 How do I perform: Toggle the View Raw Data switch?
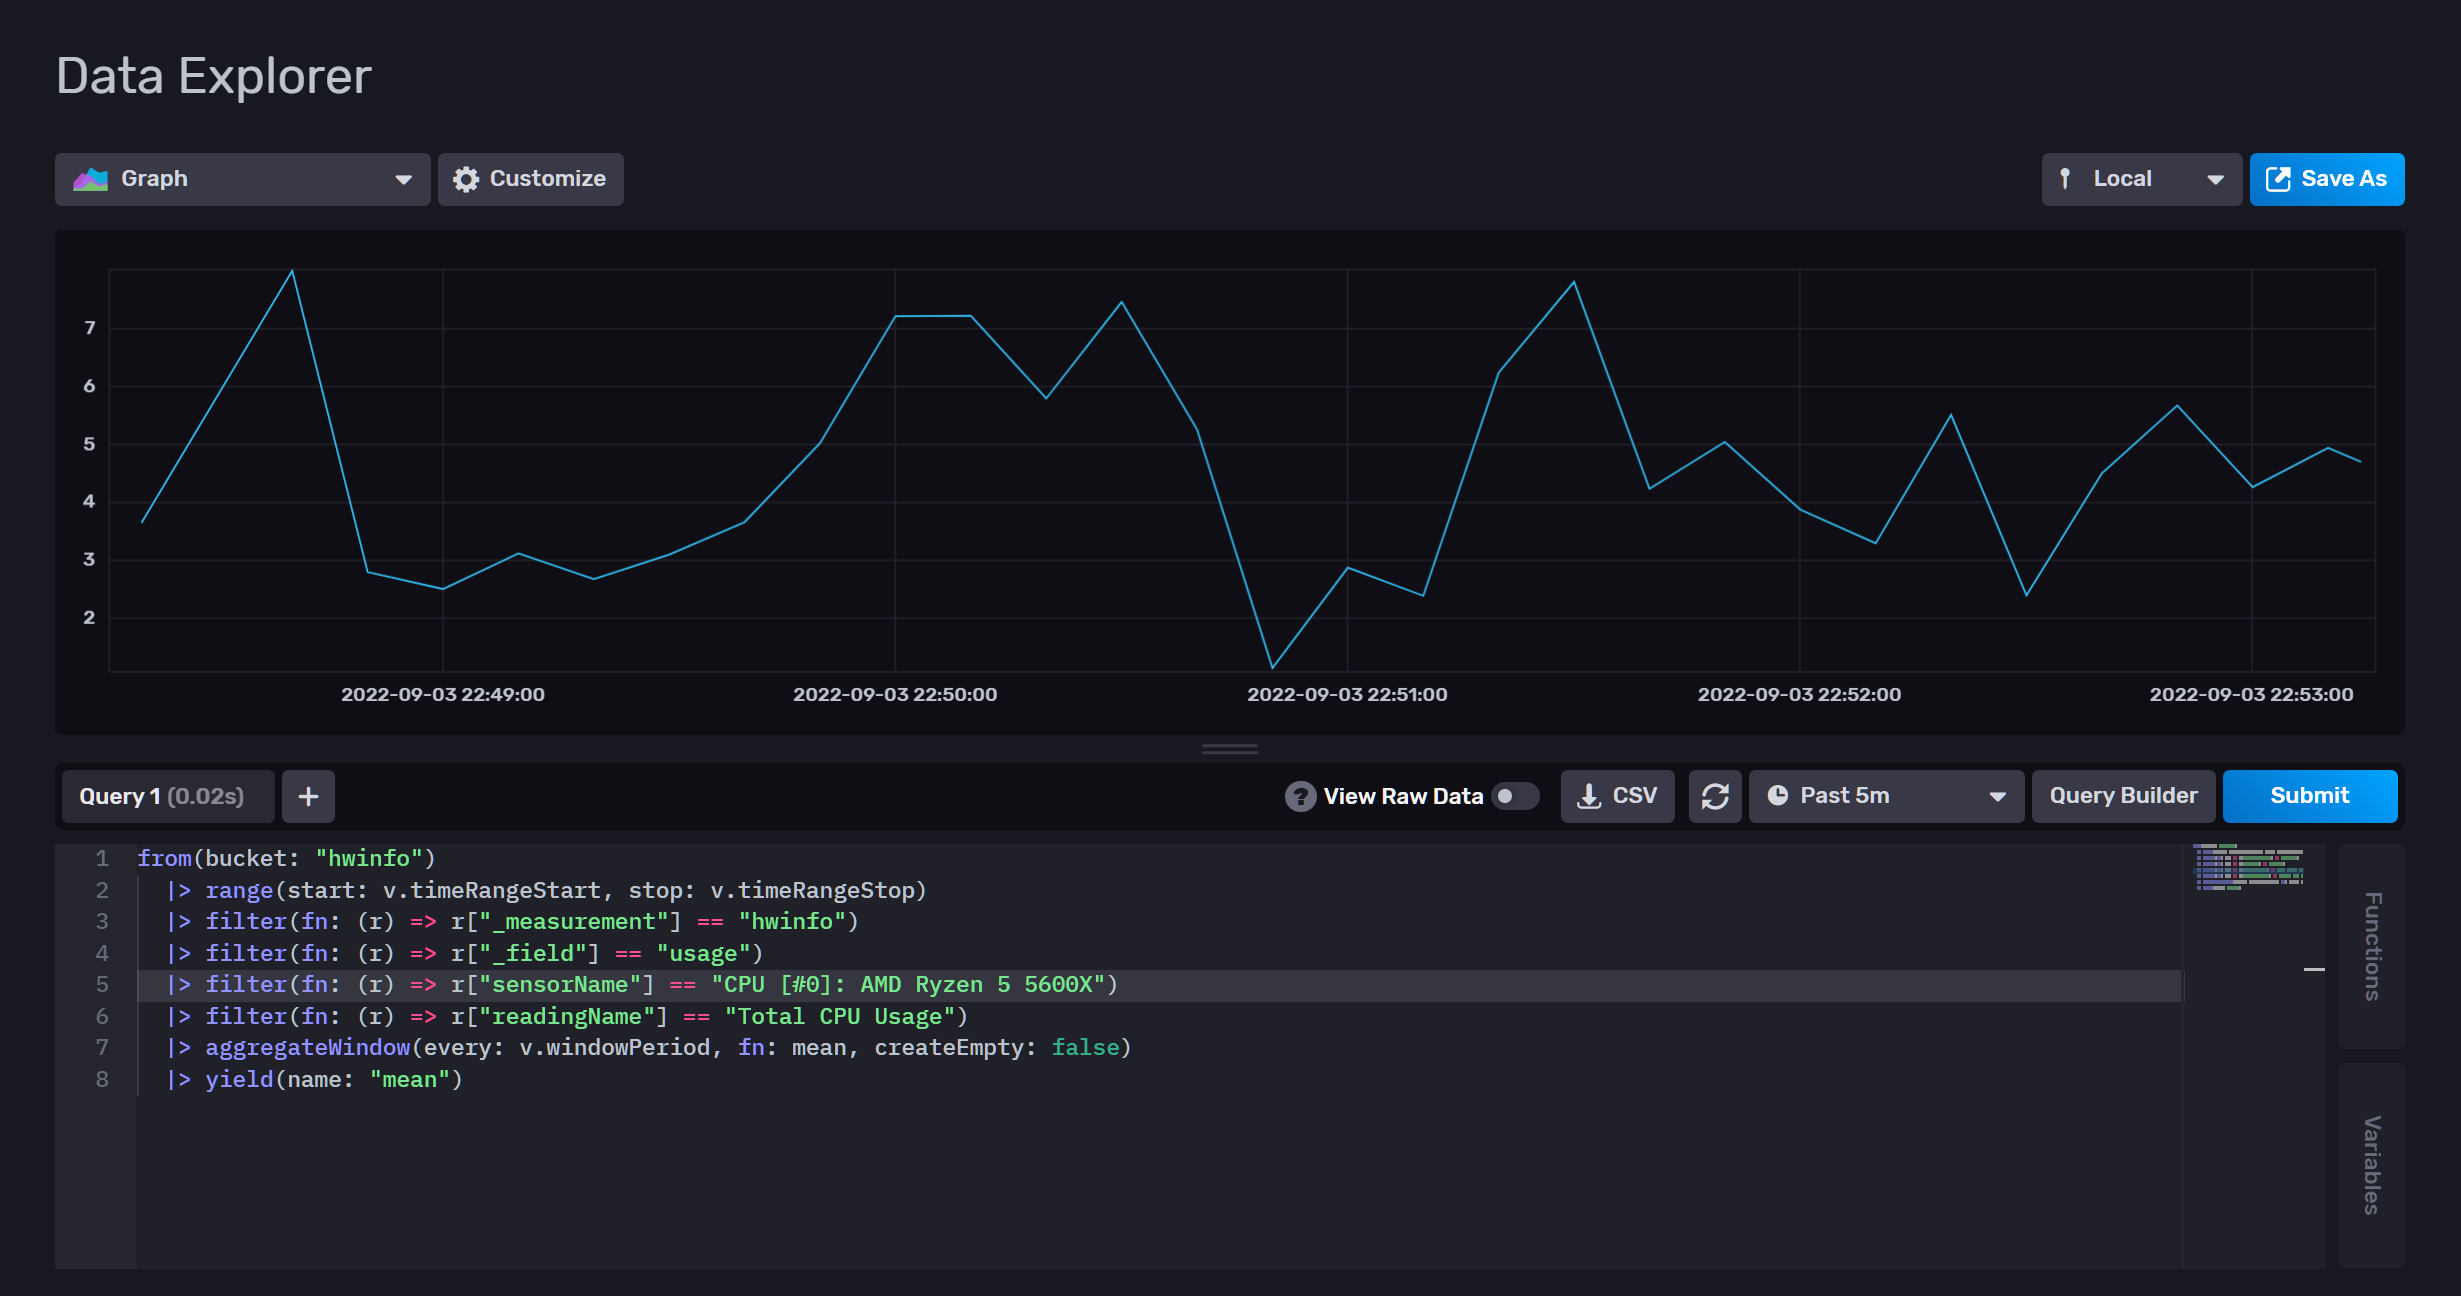(x=1515, y=796)
